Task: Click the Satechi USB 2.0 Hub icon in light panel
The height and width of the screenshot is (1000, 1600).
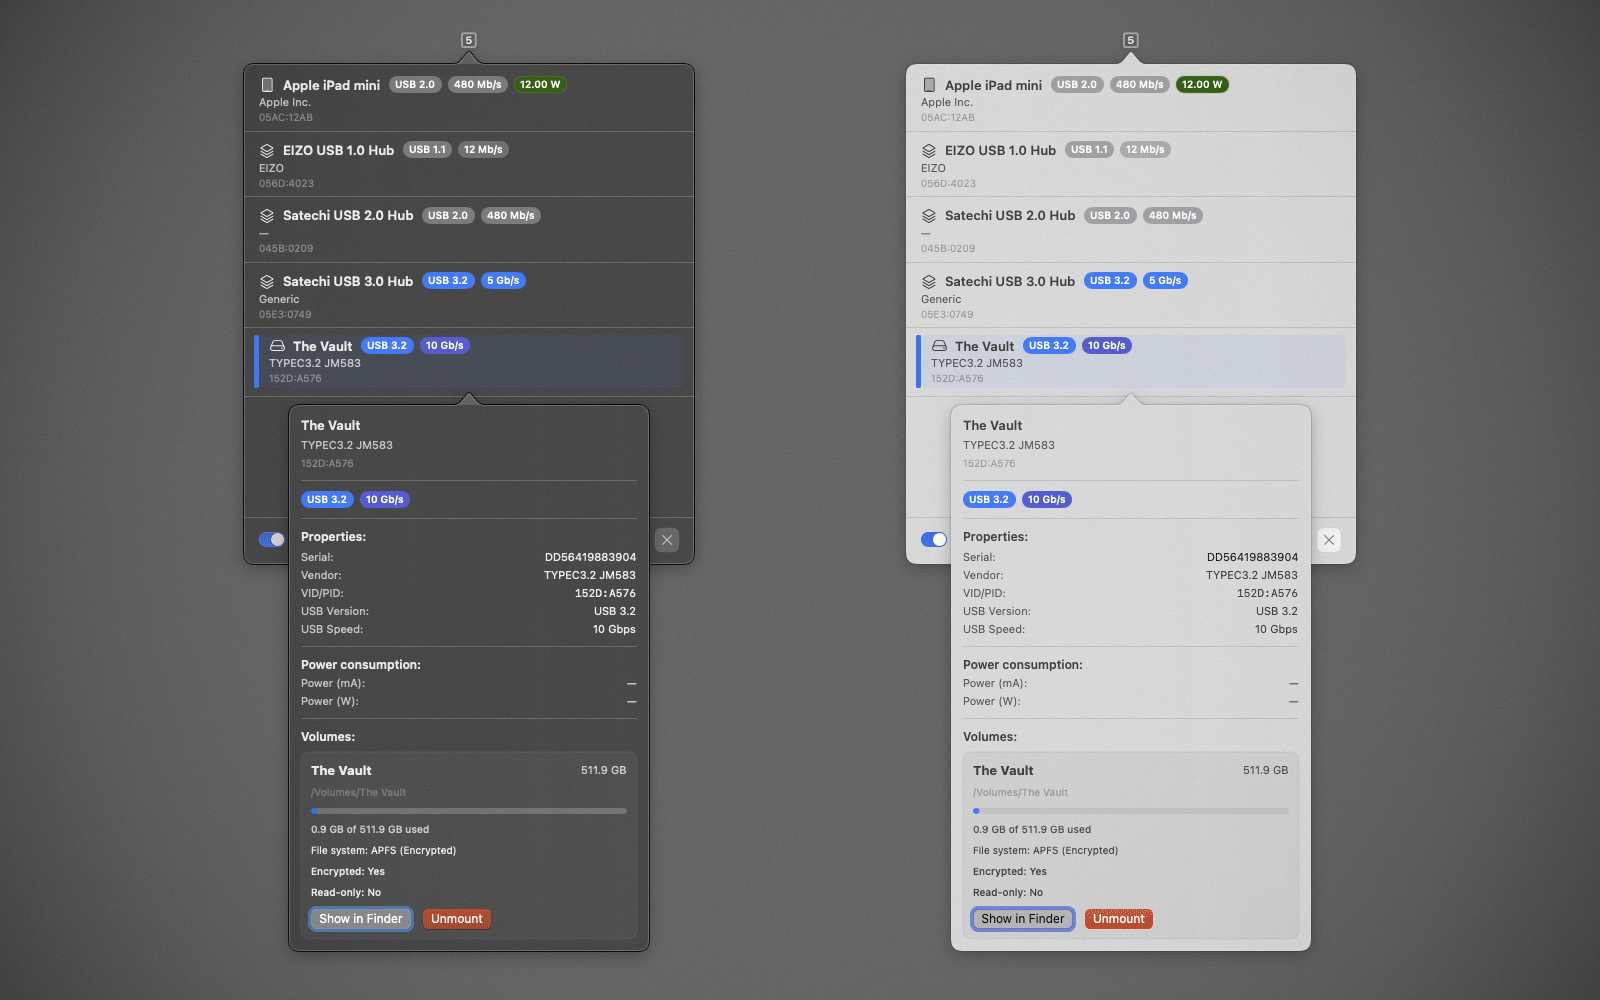Action: point(929,216)
